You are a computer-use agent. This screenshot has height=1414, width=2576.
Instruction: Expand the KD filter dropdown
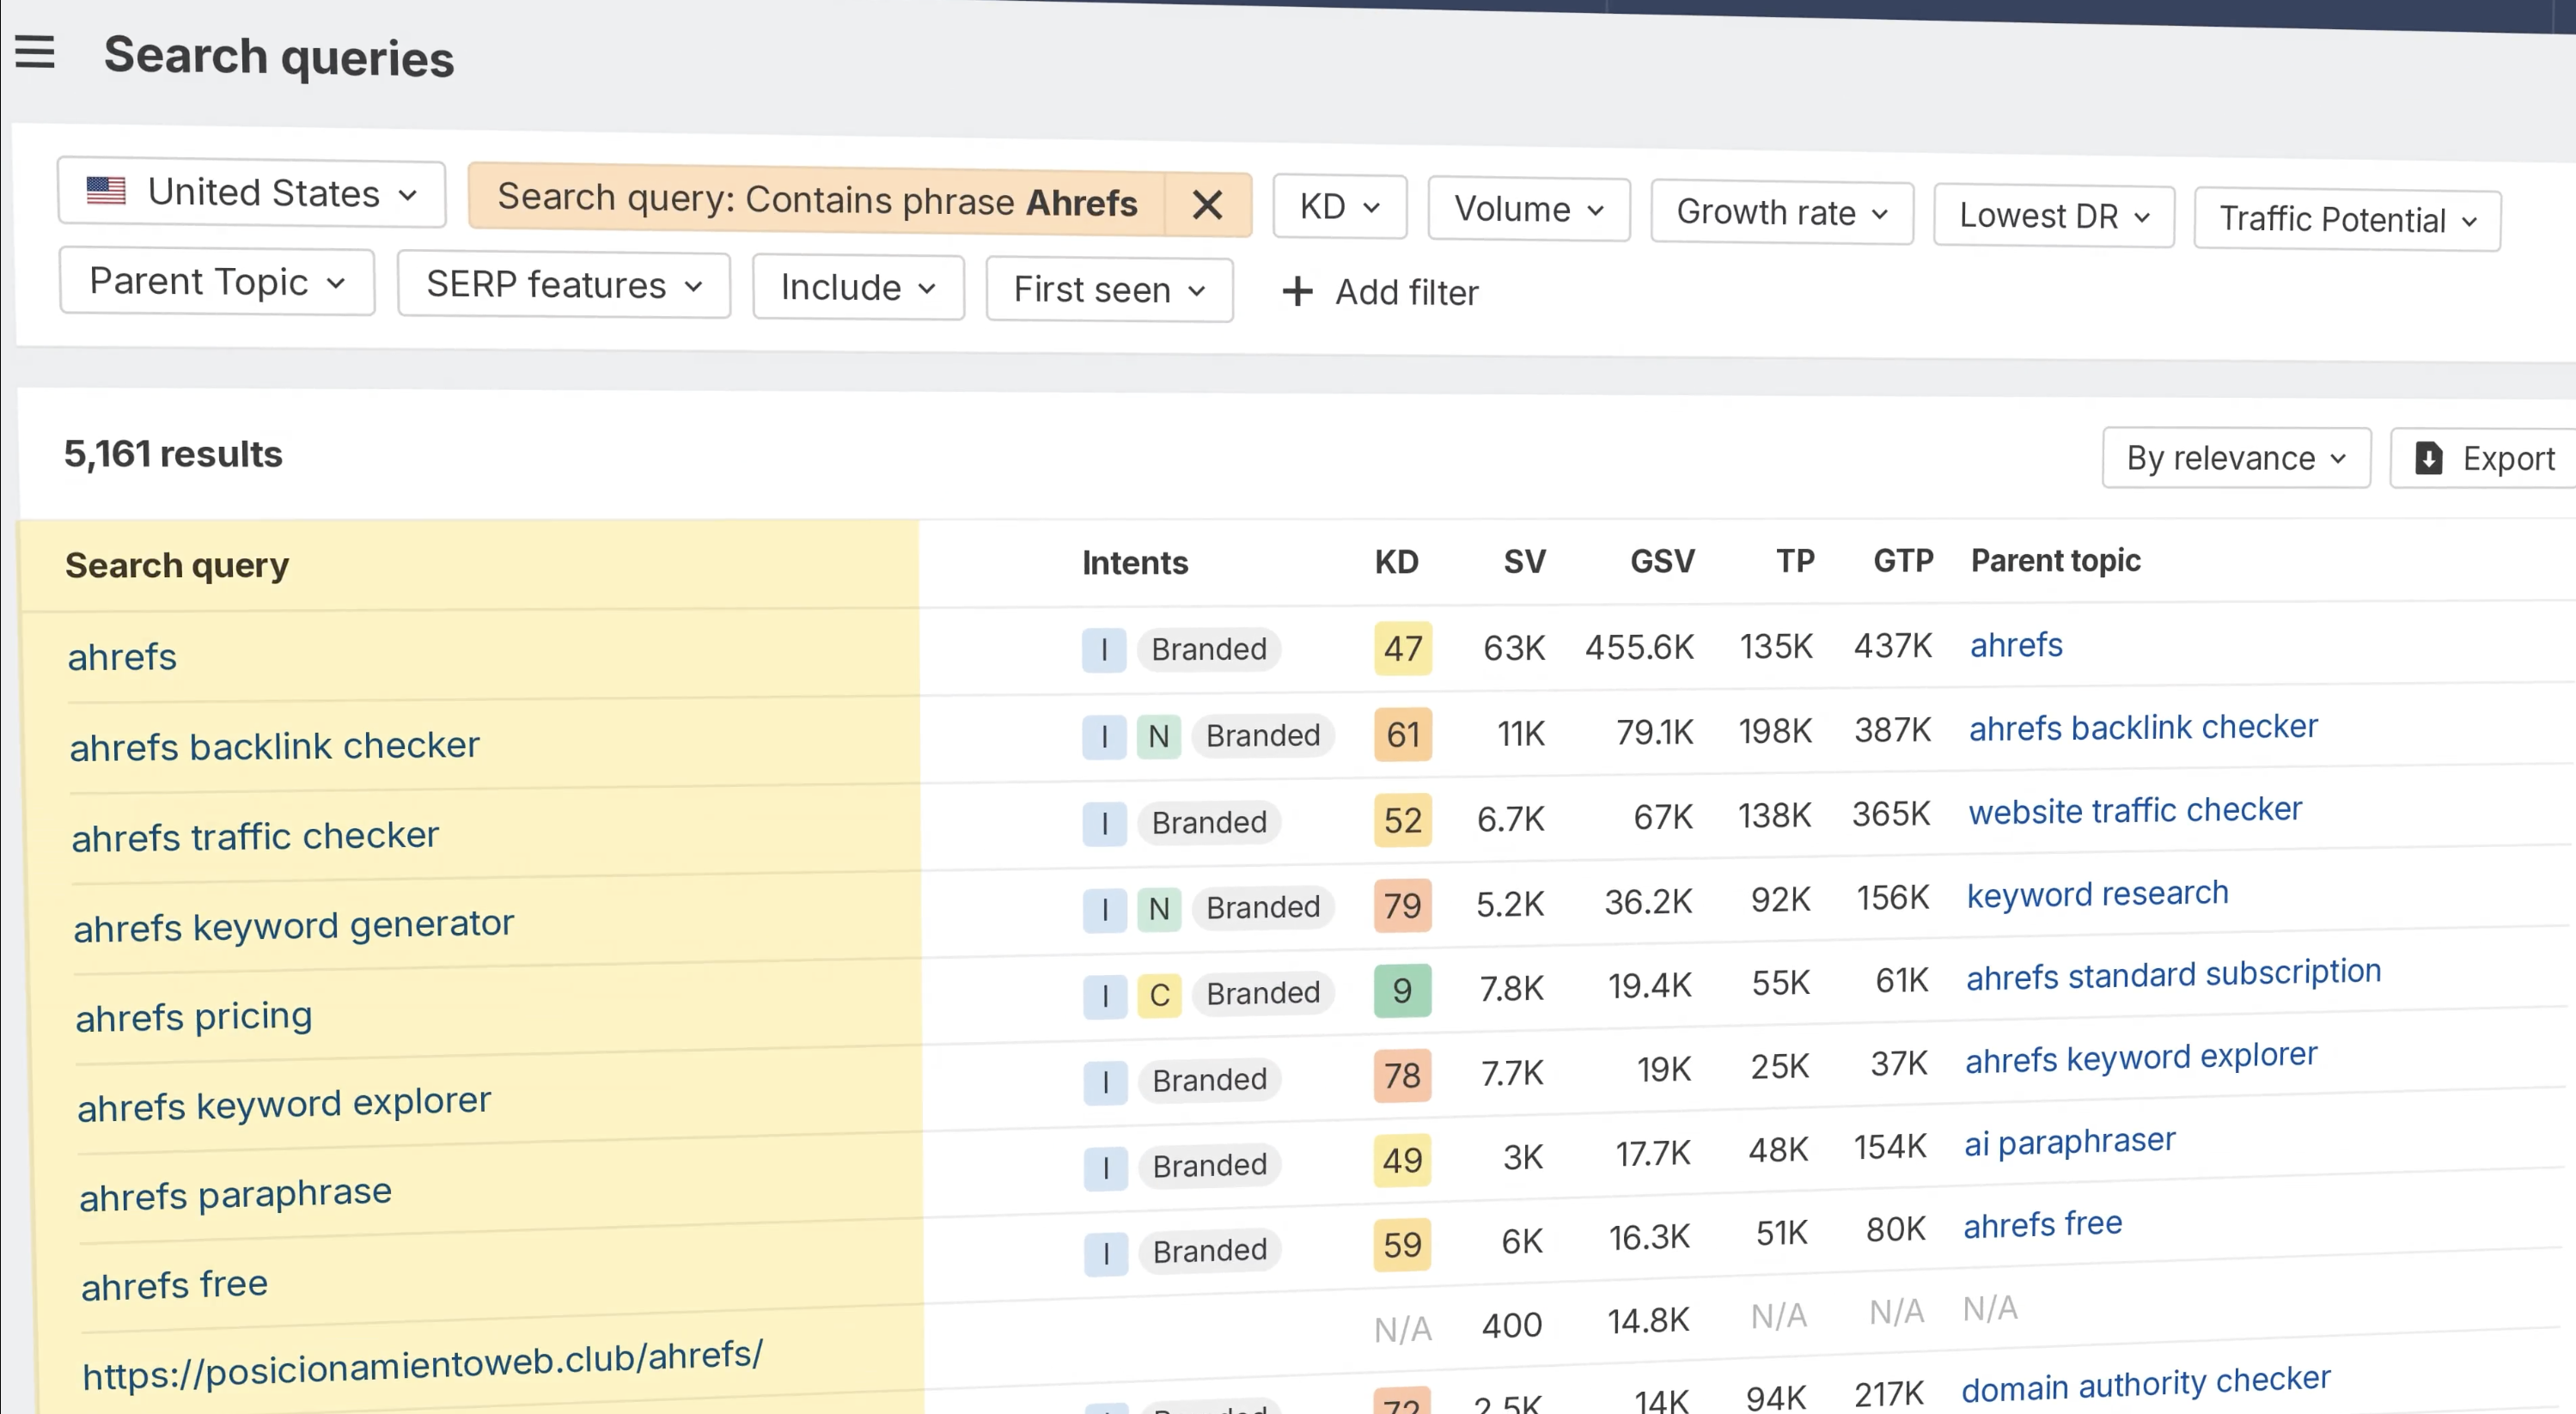coord(1339,207)
